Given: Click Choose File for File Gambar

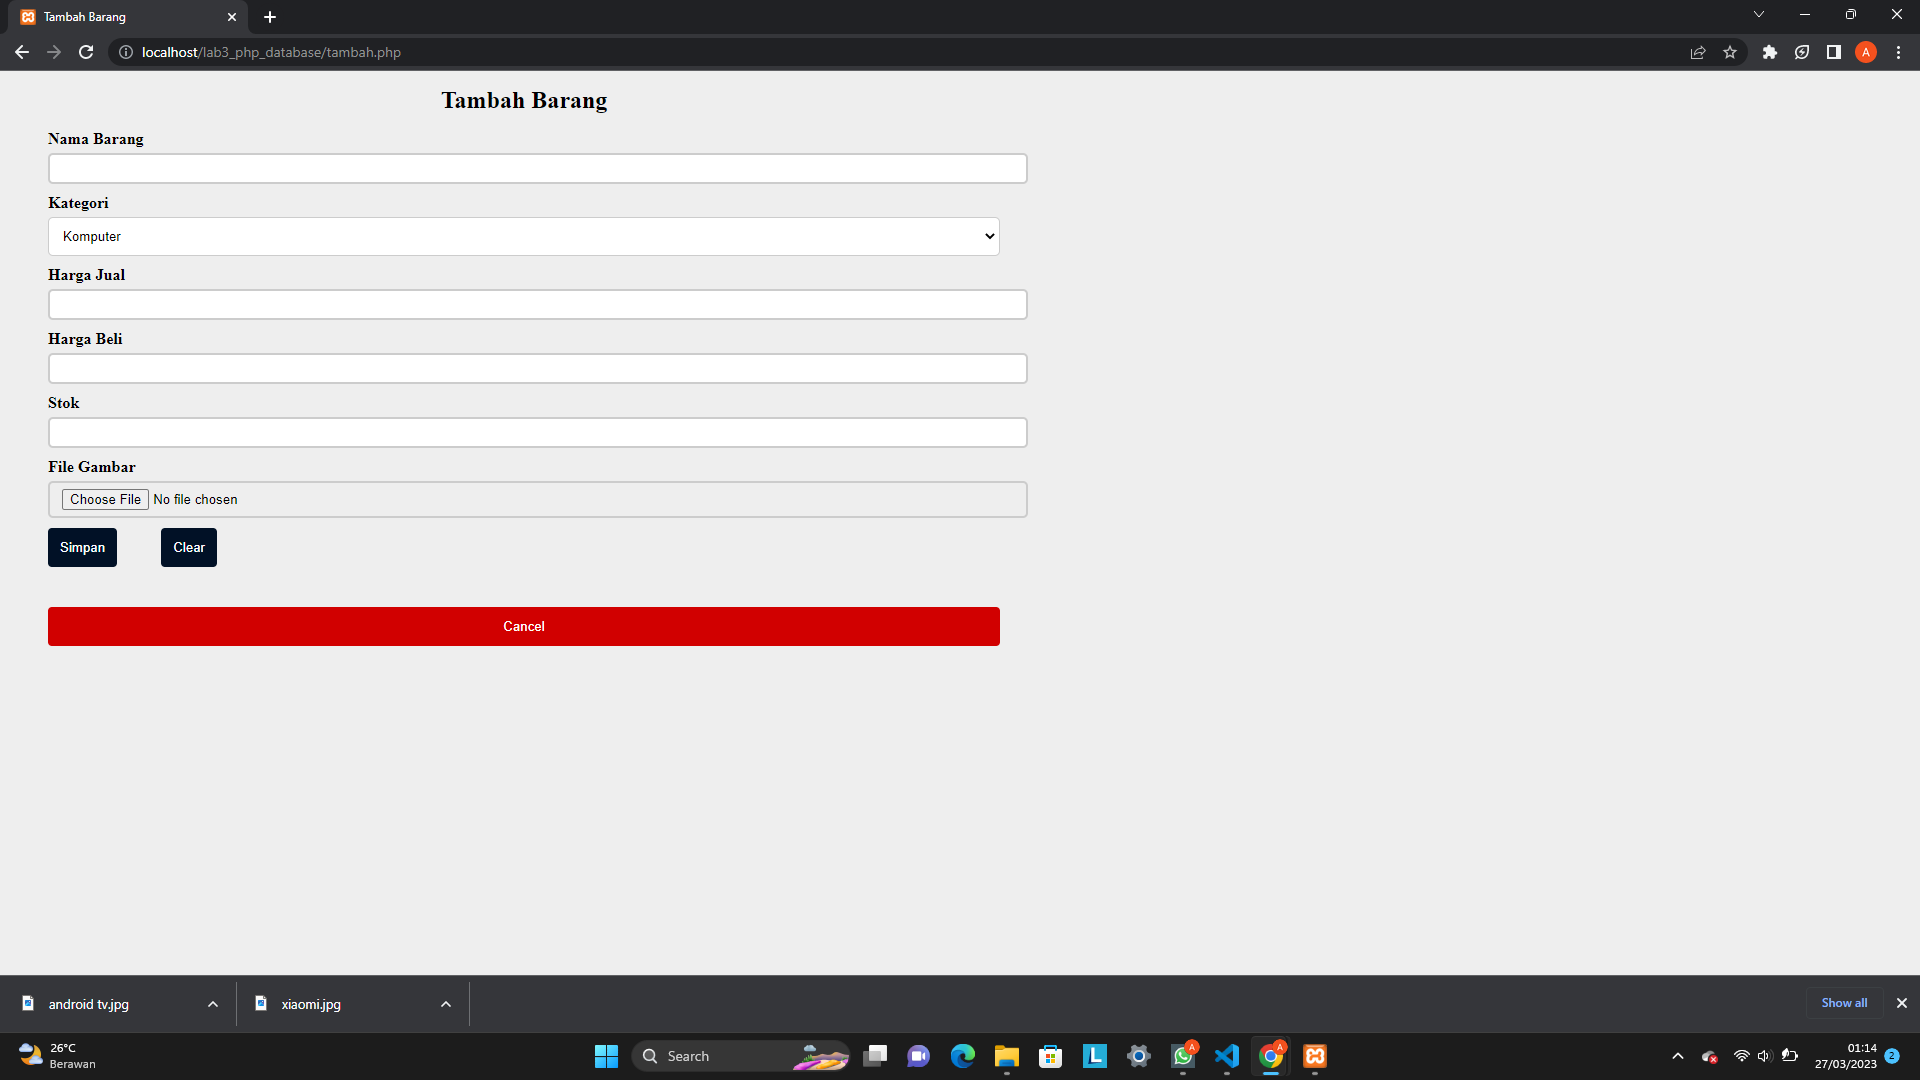Looking at the screenshot, I should [104, 499].
